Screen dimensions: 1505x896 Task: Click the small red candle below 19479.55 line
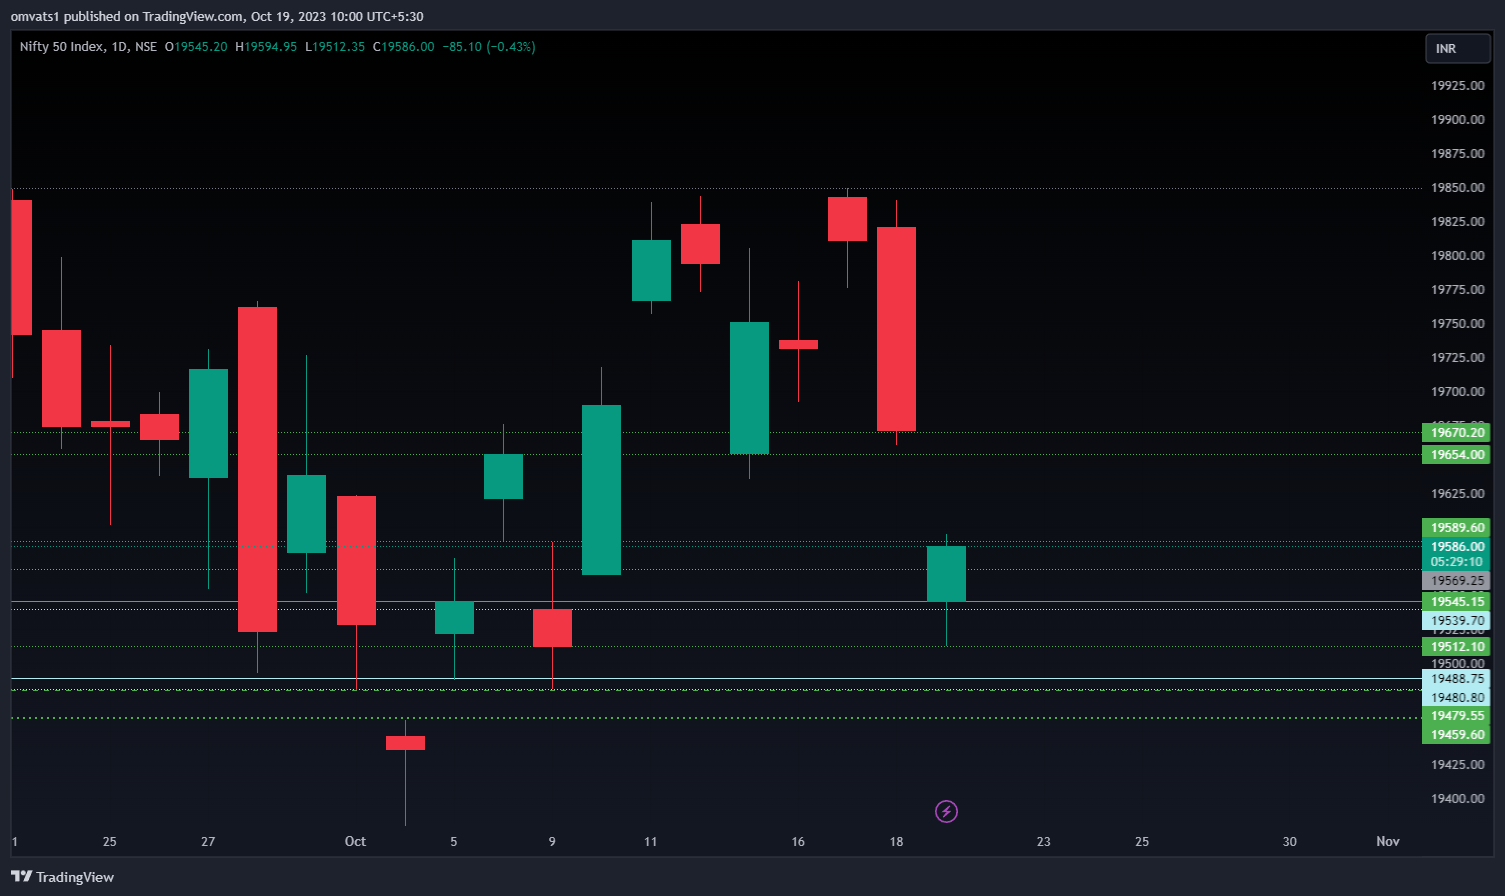point(405,743)
